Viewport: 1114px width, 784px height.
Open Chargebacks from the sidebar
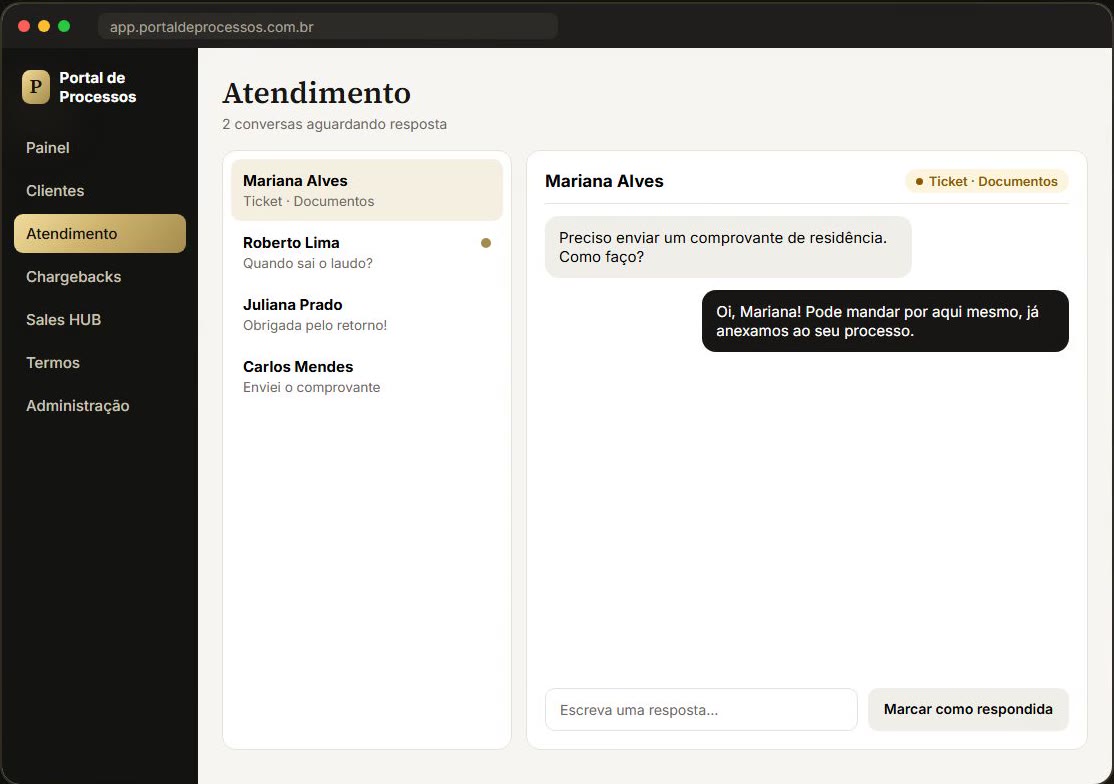99,277
